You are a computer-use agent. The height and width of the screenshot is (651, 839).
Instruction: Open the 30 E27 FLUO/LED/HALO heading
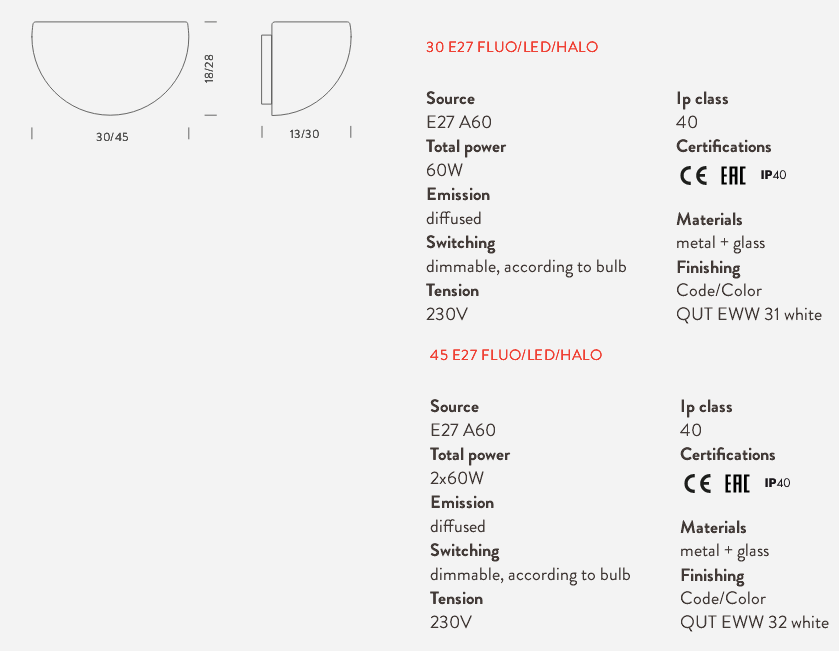pyautogui.click(x=512, y=47)
